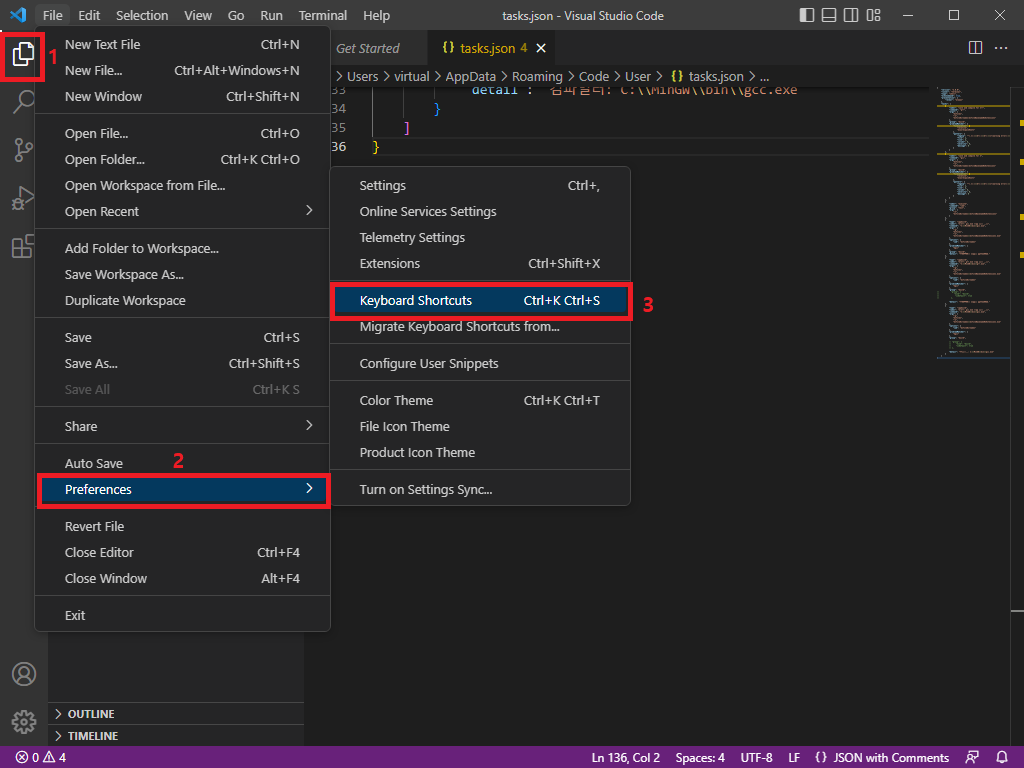Open the Run menu
The width and height of the screenshot is (1024, 768).
click(271, 15)
